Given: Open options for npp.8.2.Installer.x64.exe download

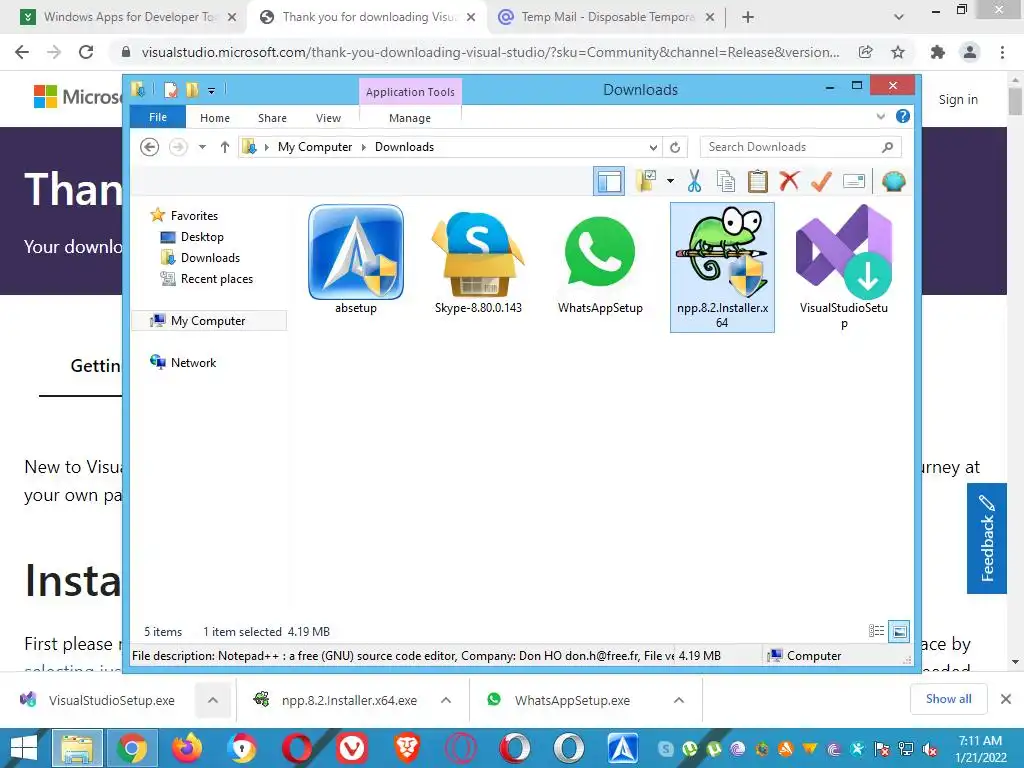Looking at the screenshot, I should 446,700.
